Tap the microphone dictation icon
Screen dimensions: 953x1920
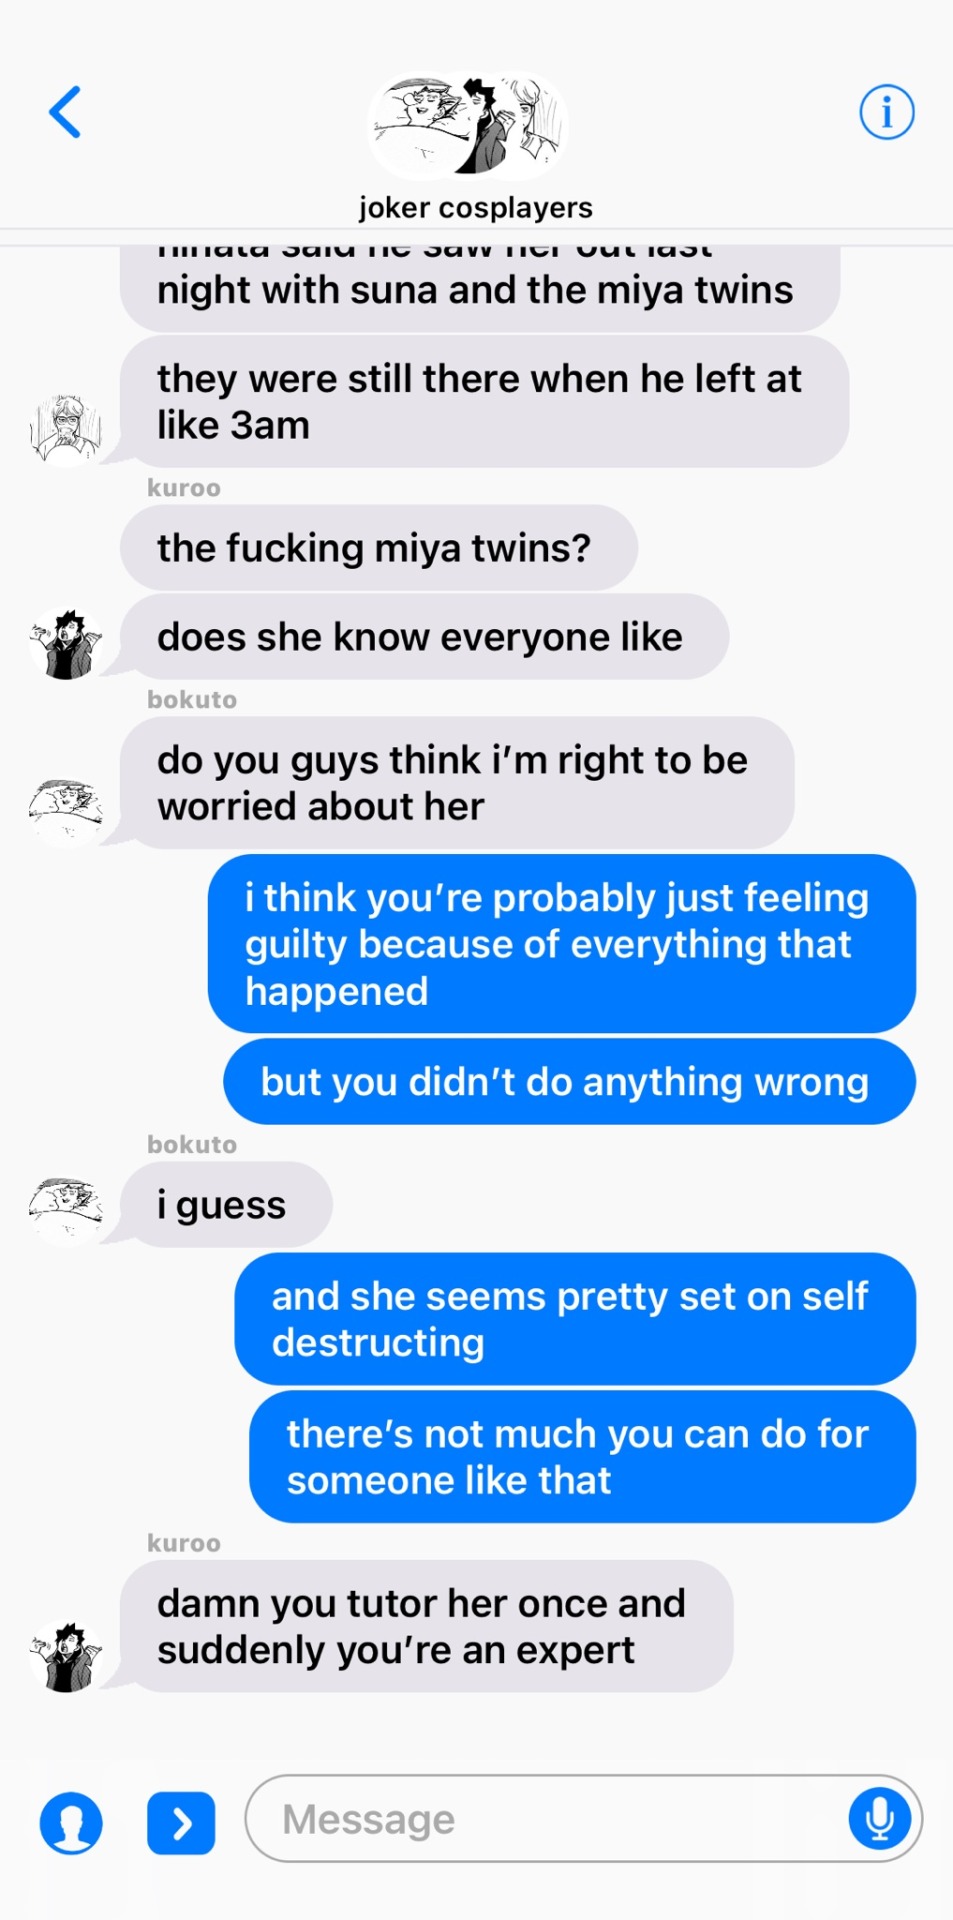(x=879, y=1818)
